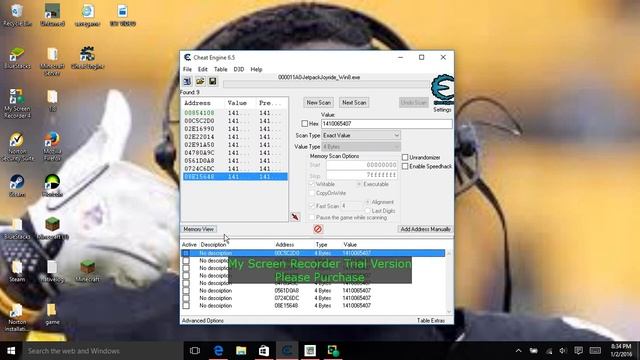Show hidden system tray icons chevron
Screen dimensions: 640x360
coord(518,351)
